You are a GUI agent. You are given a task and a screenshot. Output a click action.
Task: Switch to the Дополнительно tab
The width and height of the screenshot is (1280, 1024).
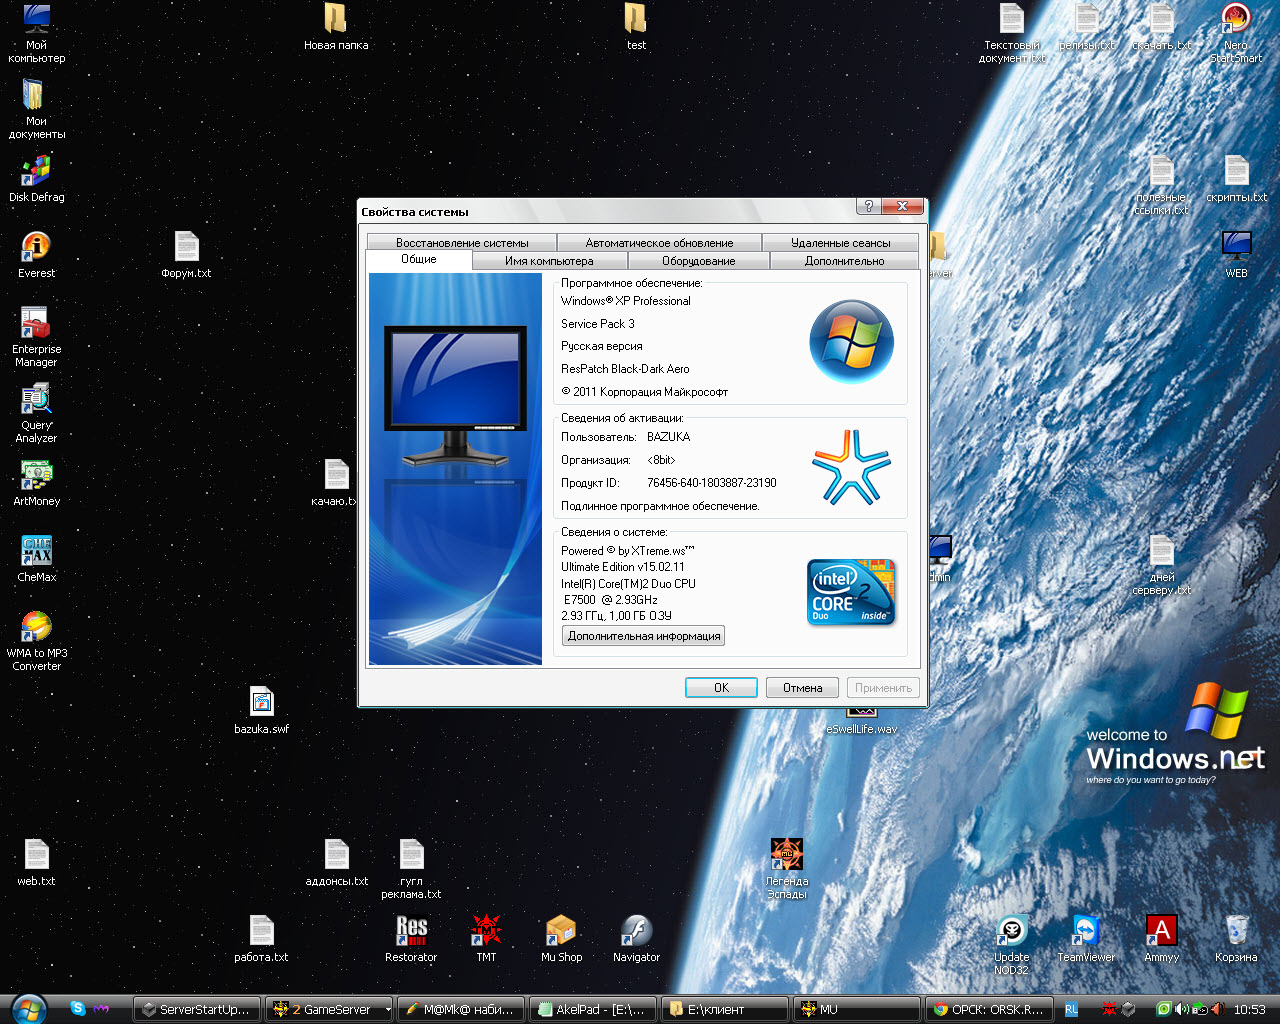click(x=844, y=261)
